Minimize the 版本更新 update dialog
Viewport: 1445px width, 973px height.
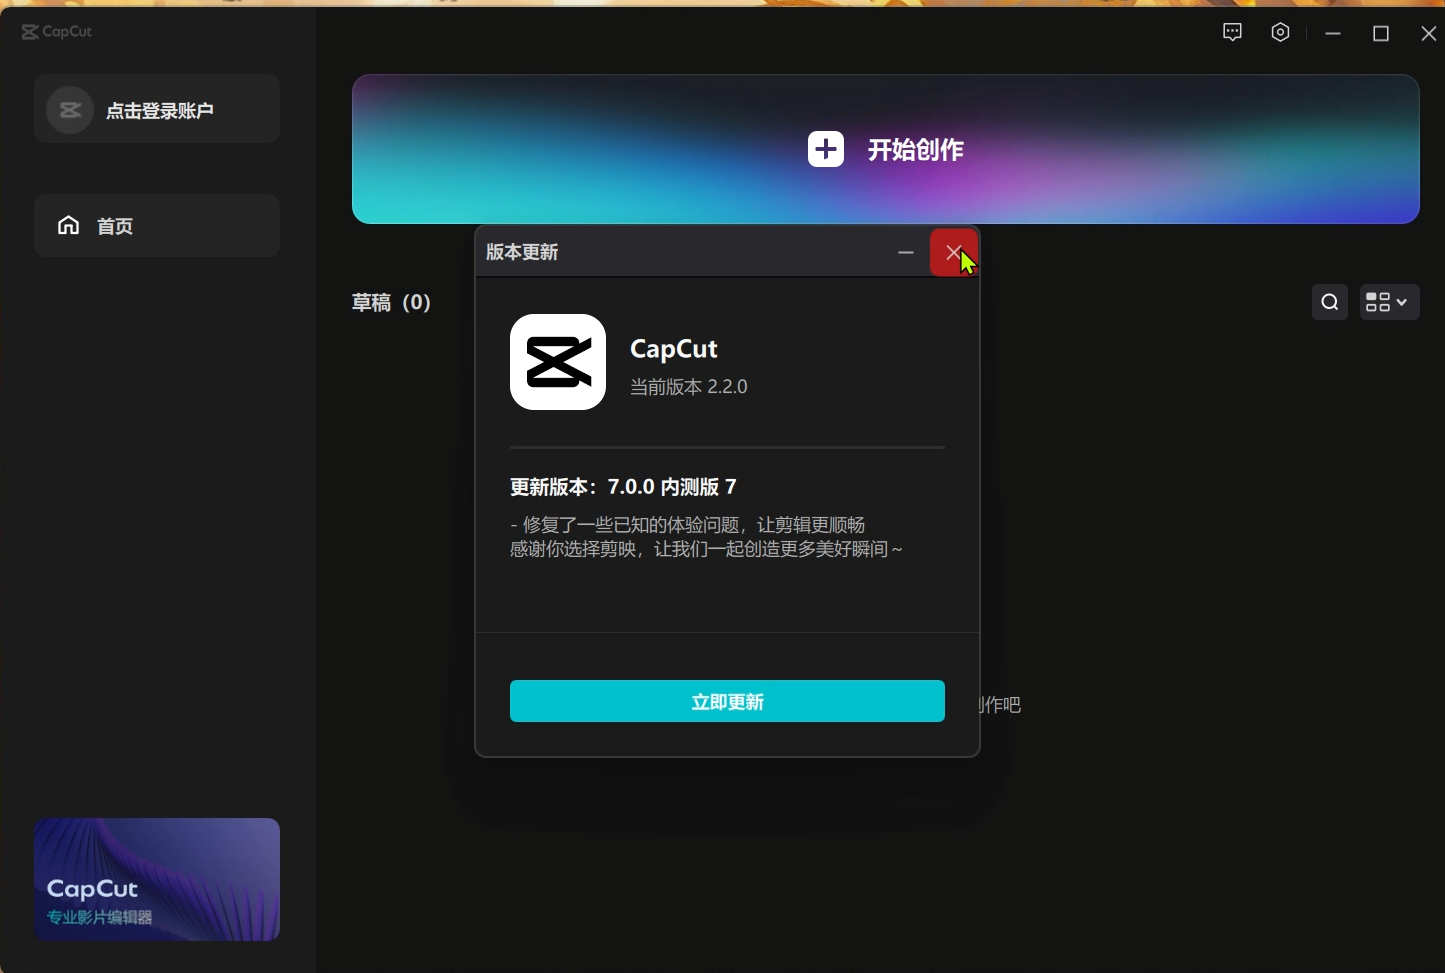click(x=906, y=252)
